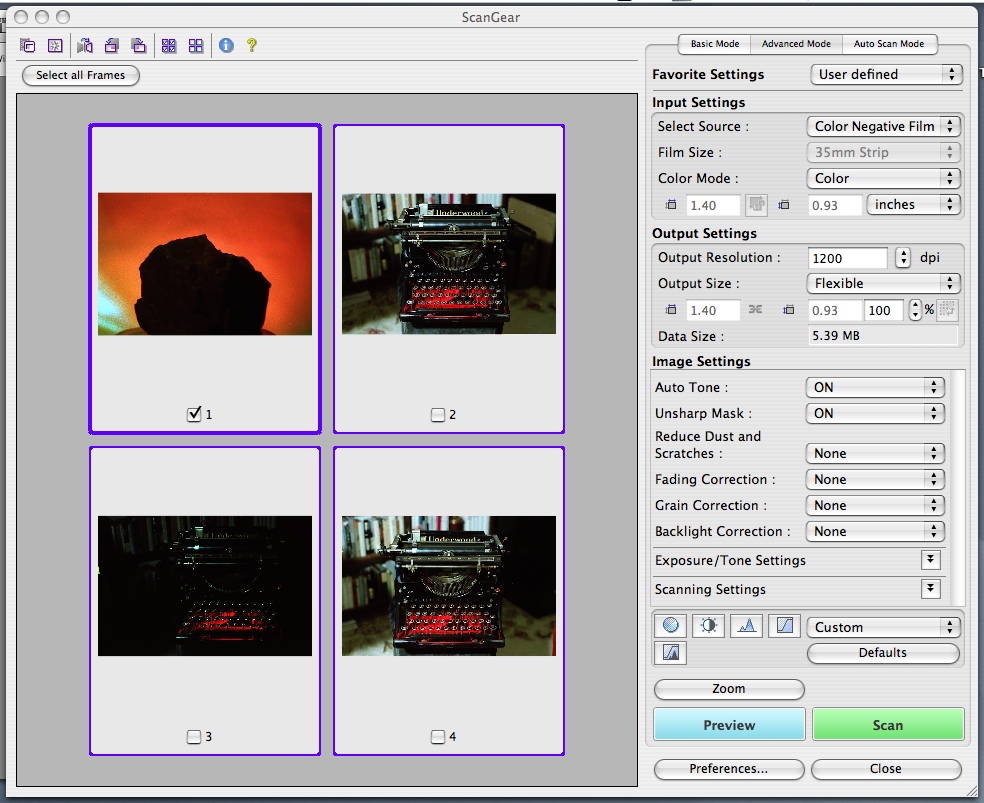Image resolution: width=984 pixels, height=803 pixels.
Task: Click the yellow question mark Help icon
Action: click(x=252, y=45)
